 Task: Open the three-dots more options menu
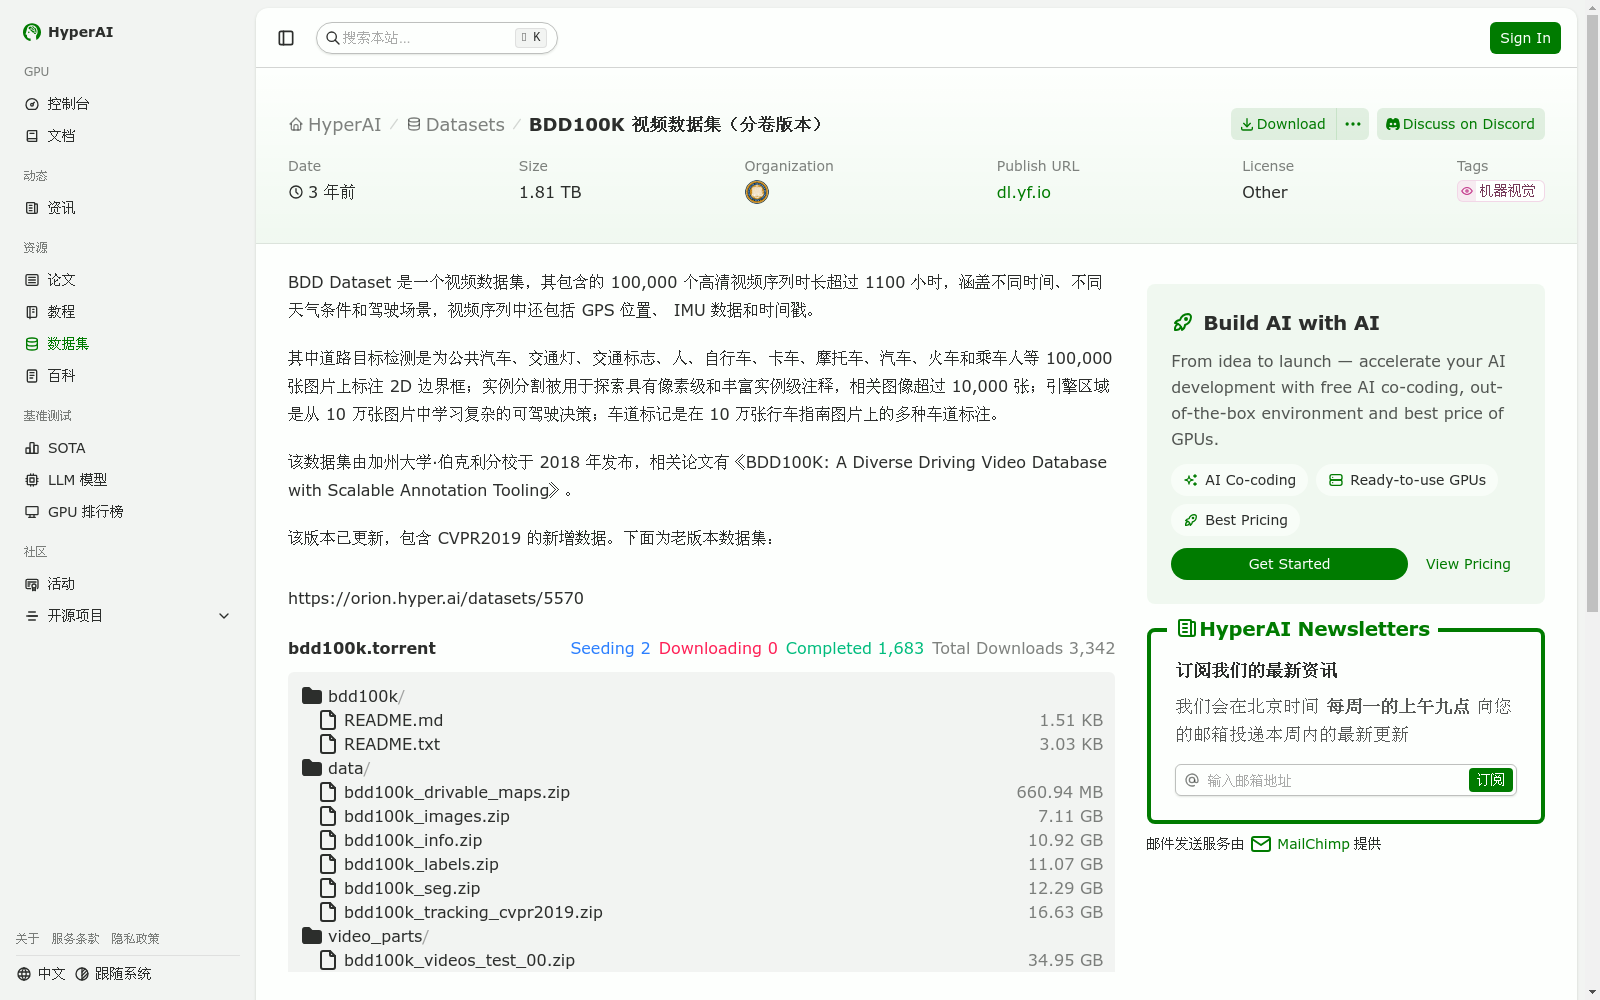(x=1353, y=124)
